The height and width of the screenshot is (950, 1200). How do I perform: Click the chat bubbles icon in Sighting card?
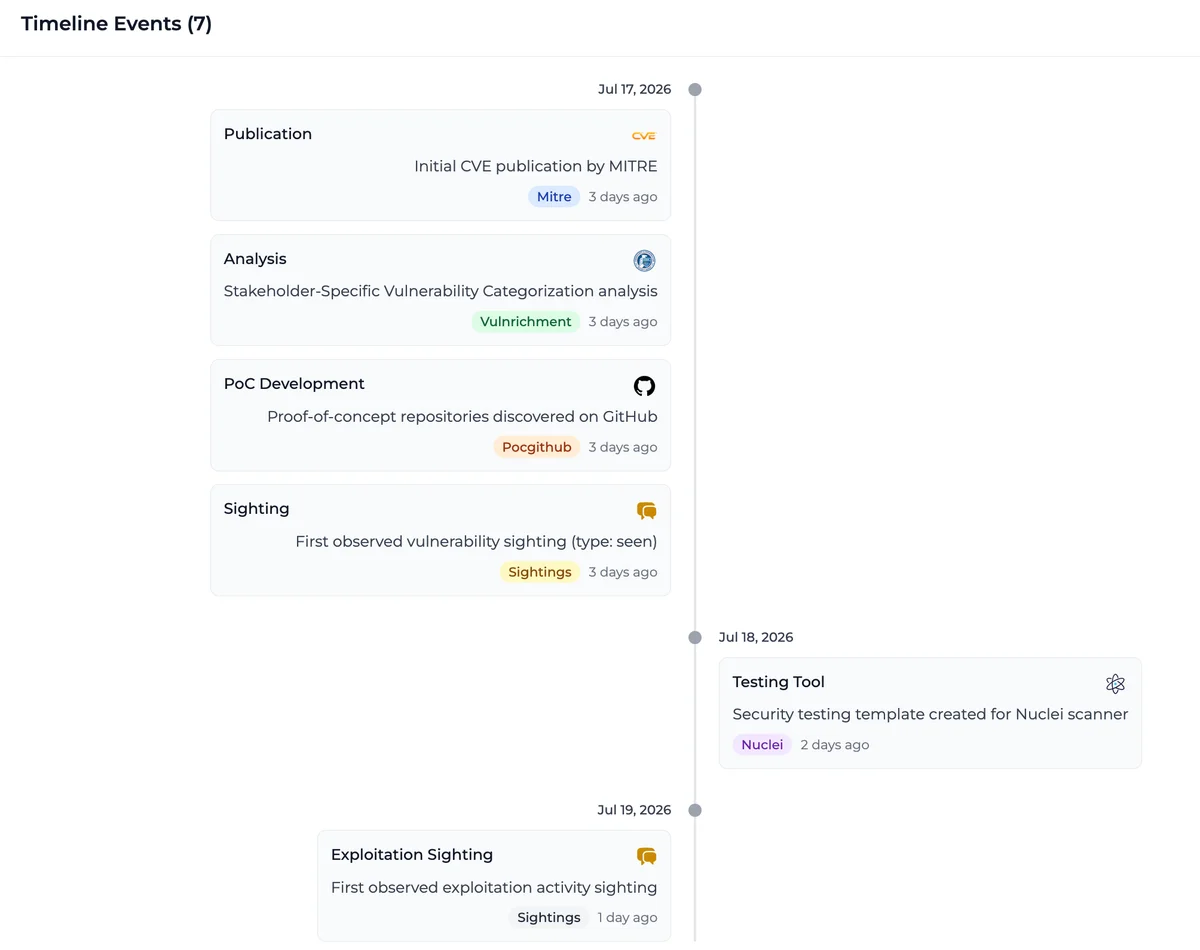[647, 511]
